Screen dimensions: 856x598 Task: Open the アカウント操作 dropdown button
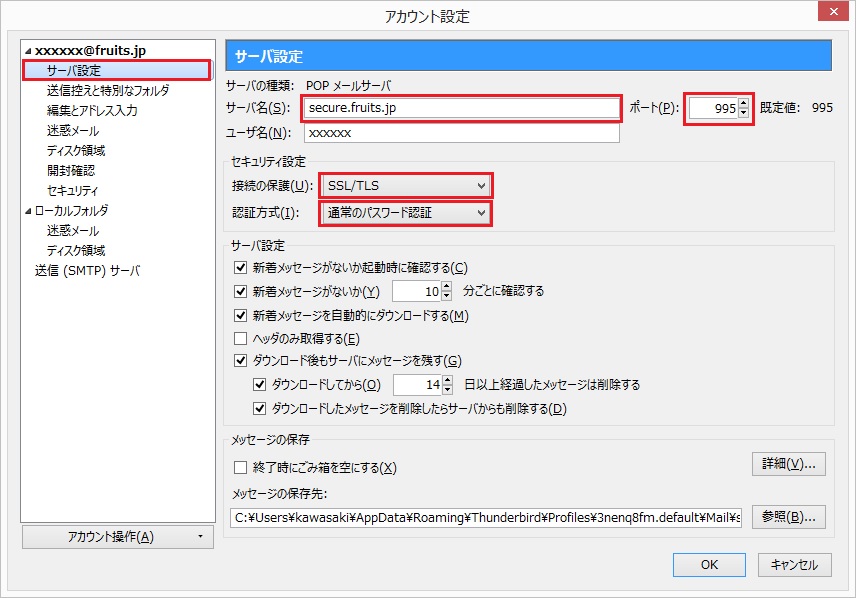pos(118,537)
